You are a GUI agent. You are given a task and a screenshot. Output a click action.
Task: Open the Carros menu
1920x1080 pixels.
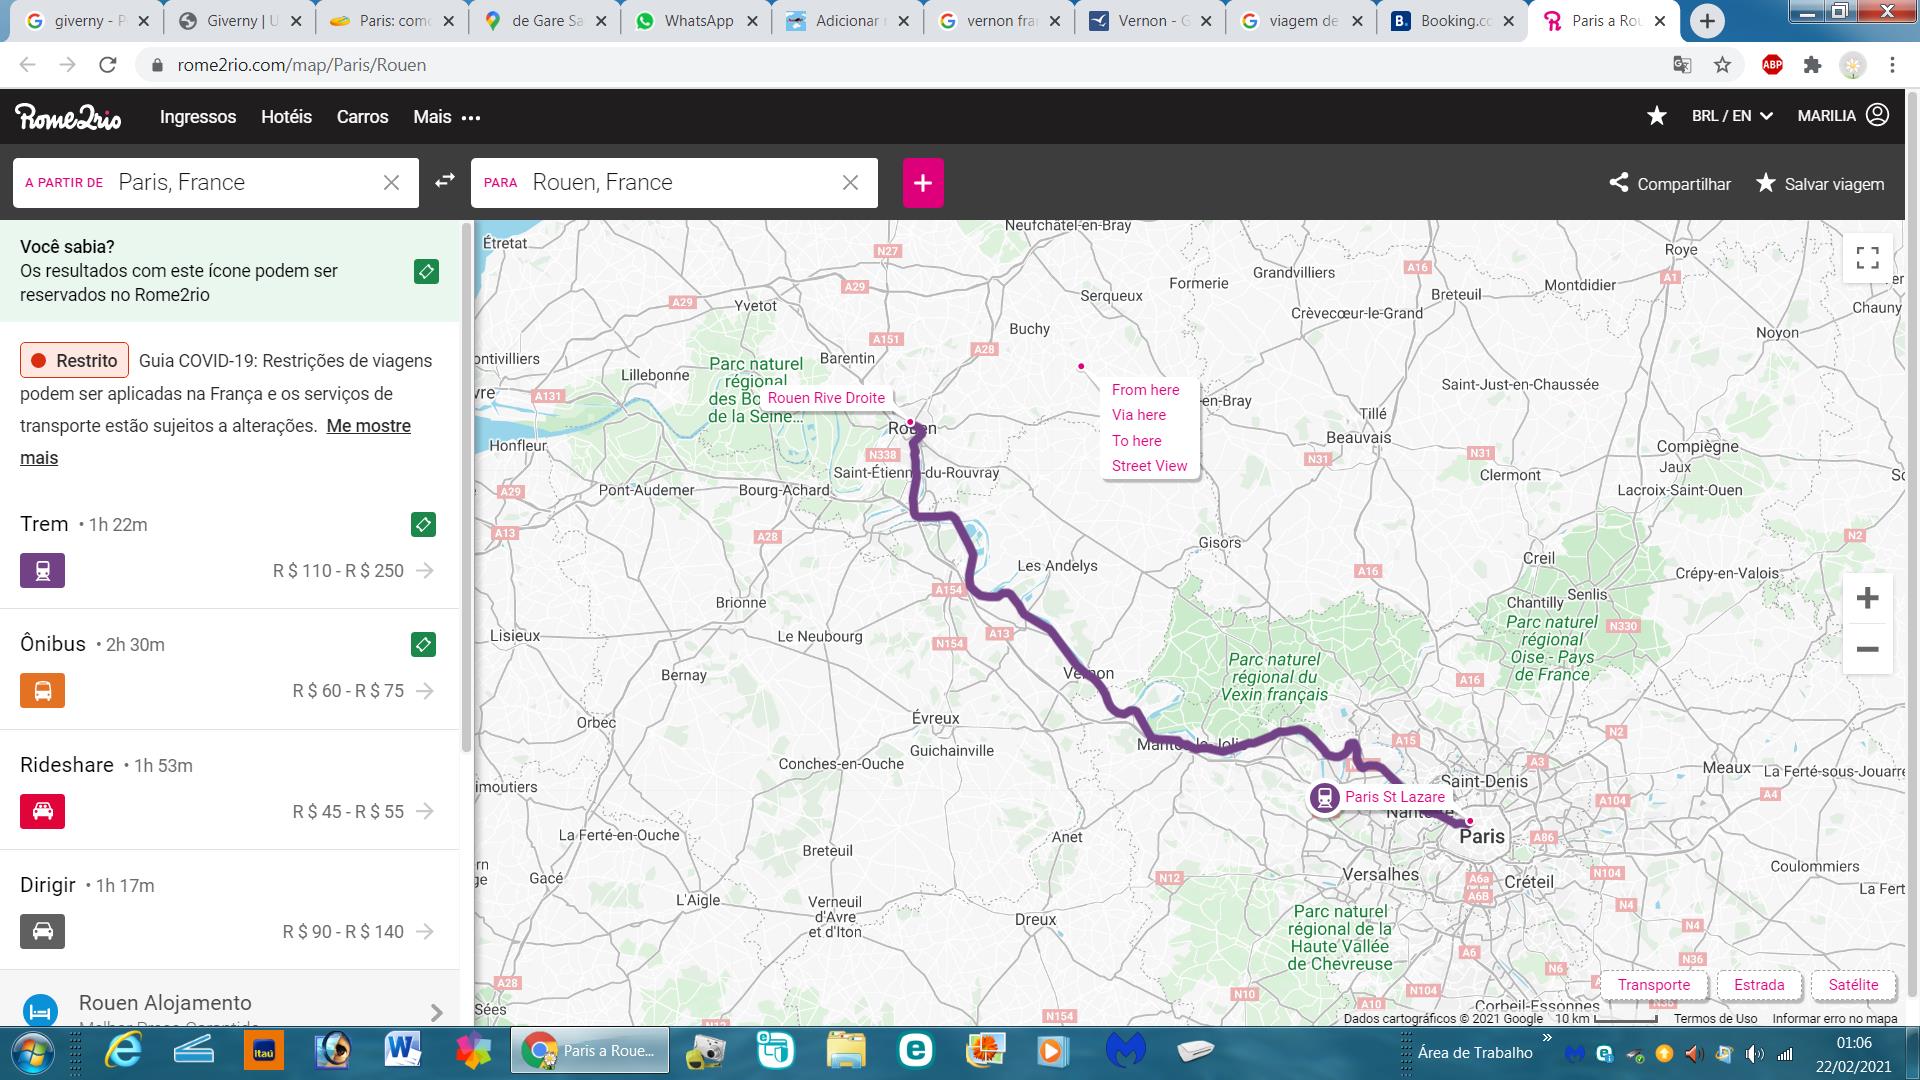362,117
